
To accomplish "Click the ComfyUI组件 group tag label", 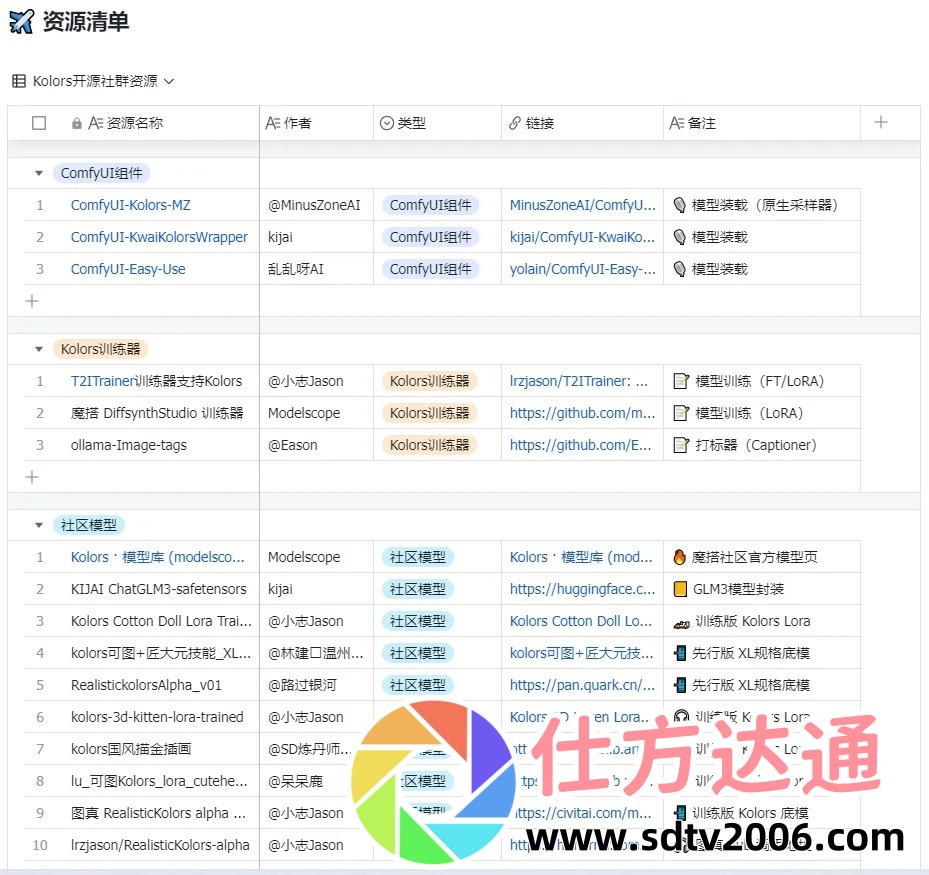I will (x=101, y=173).
